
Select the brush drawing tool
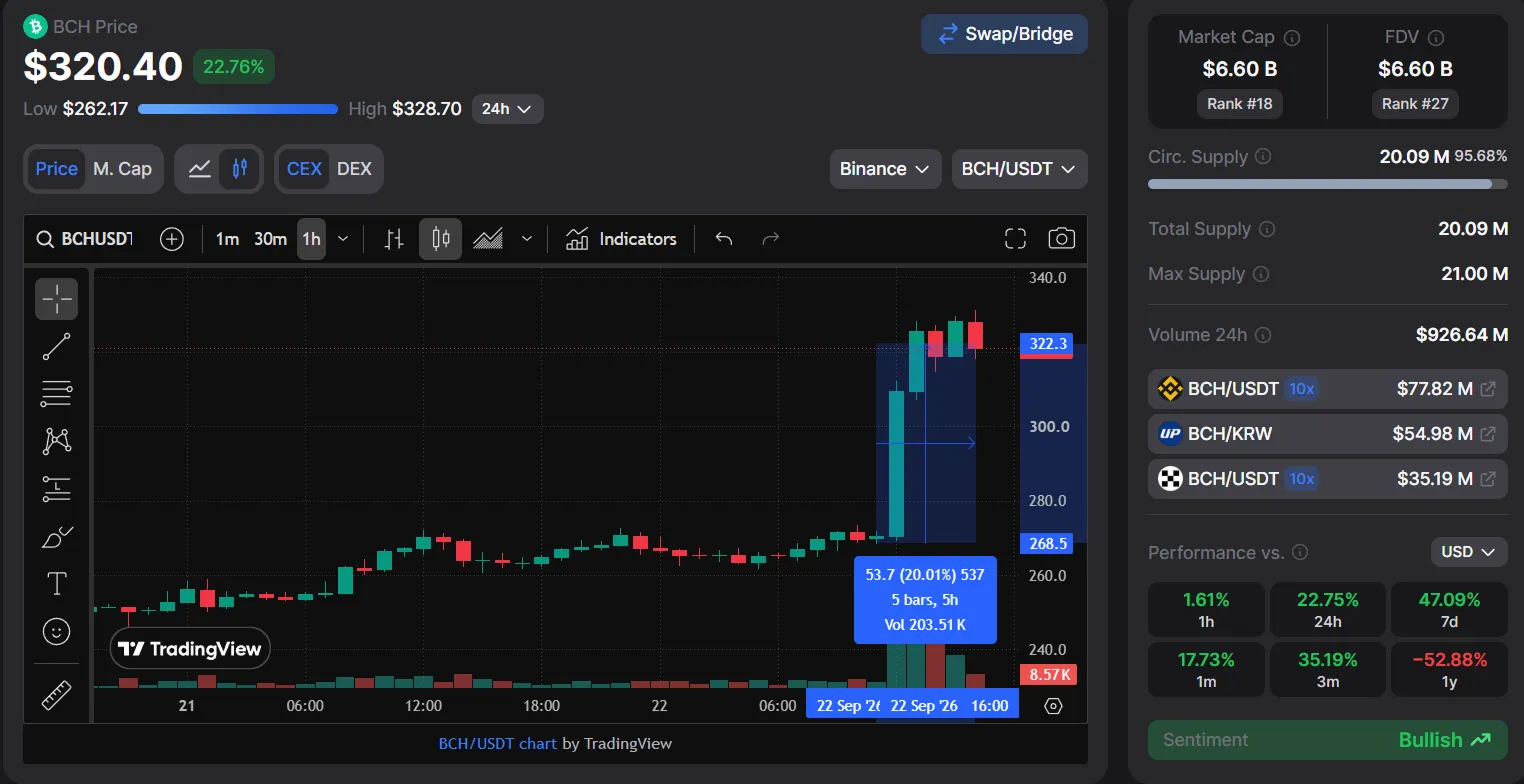(x=57, y=537)
